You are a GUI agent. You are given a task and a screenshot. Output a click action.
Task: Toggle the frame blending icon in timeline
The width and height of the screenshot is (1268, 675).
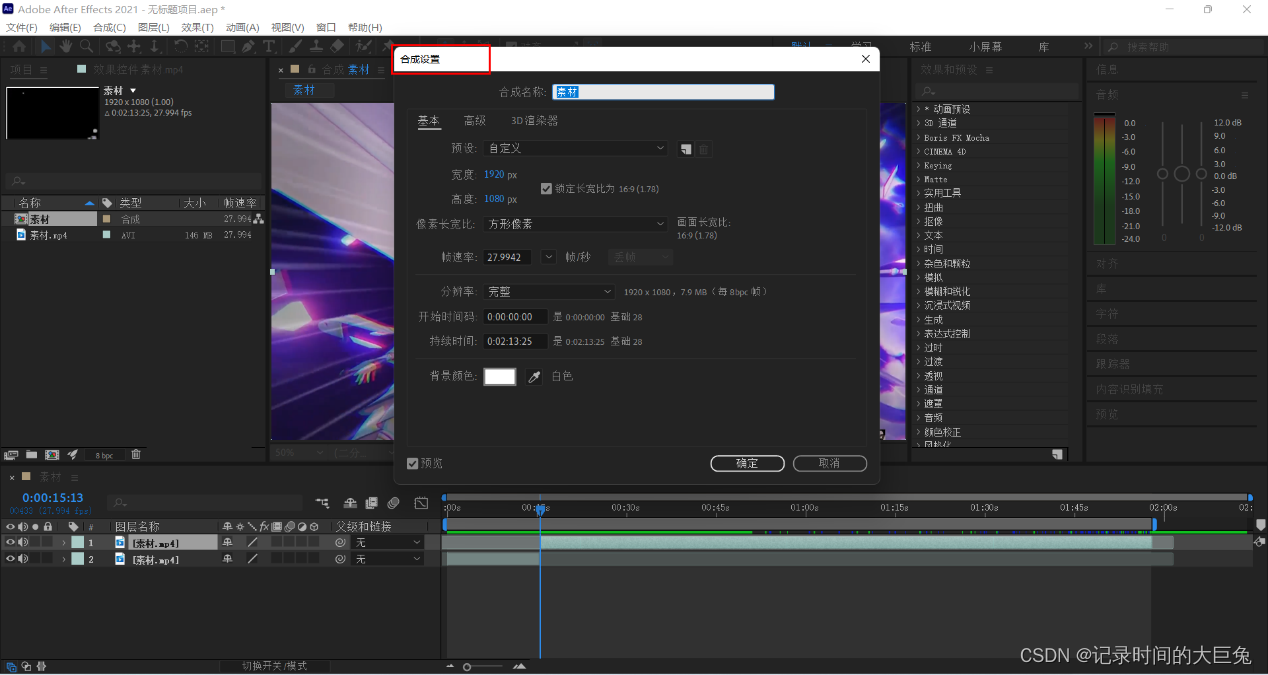click(x=371, y=503)
